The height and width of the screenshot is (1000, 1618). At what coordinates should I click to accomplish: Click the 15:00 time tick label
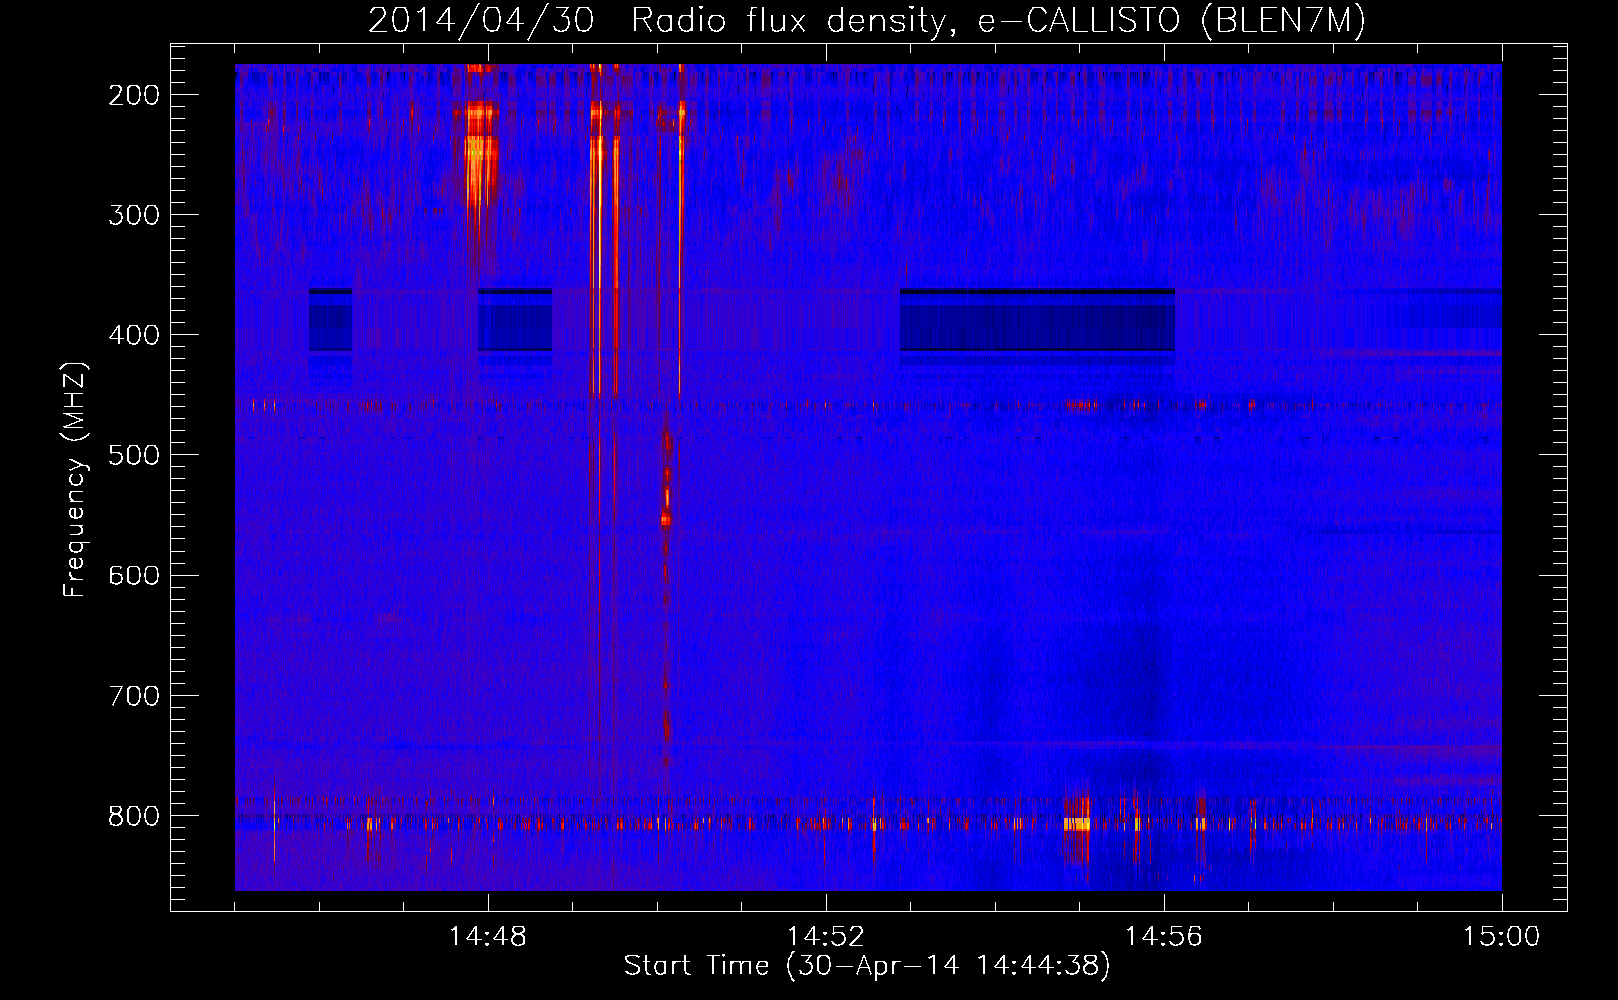click(x=1502, y=937)
